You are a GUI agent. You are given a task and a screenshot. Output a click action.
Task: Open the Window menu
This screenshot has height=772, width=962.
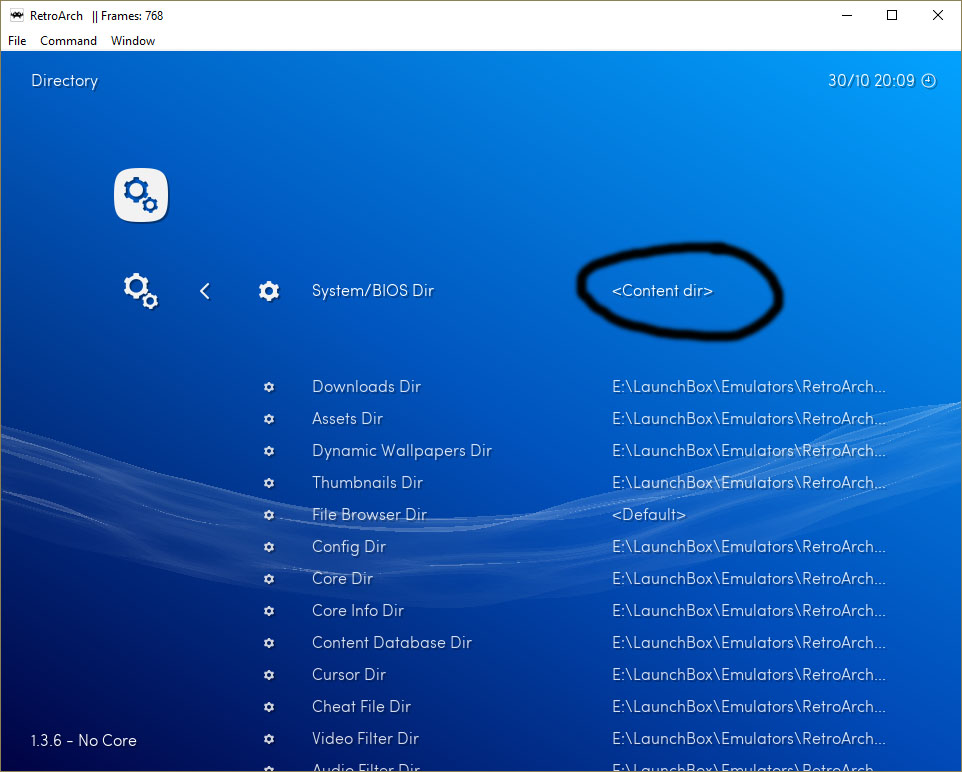pyautogui.click(x=133, y=41)
